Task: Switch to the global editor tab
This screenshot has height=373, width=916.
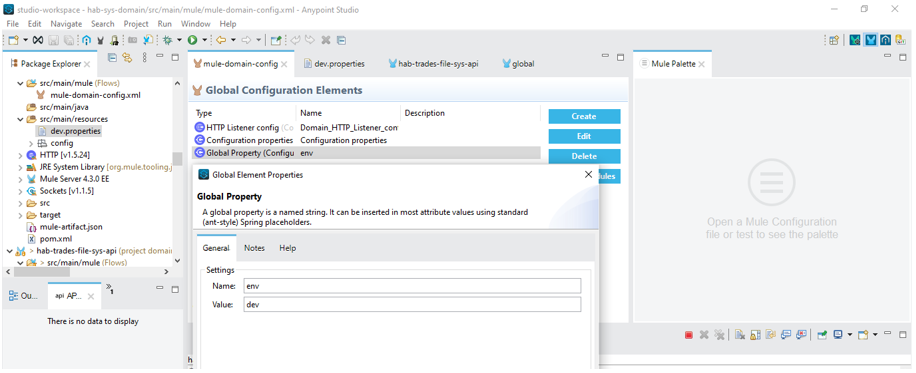Action: click(x=518, y=64)
